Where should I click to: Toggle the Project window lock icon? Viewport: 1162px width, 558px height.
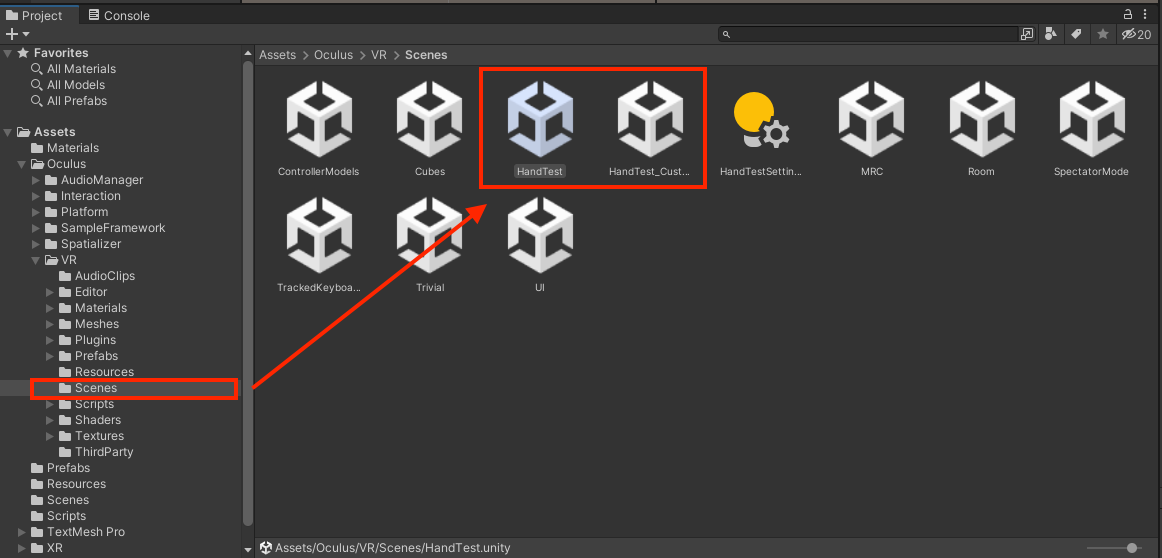pos(1128,14)
